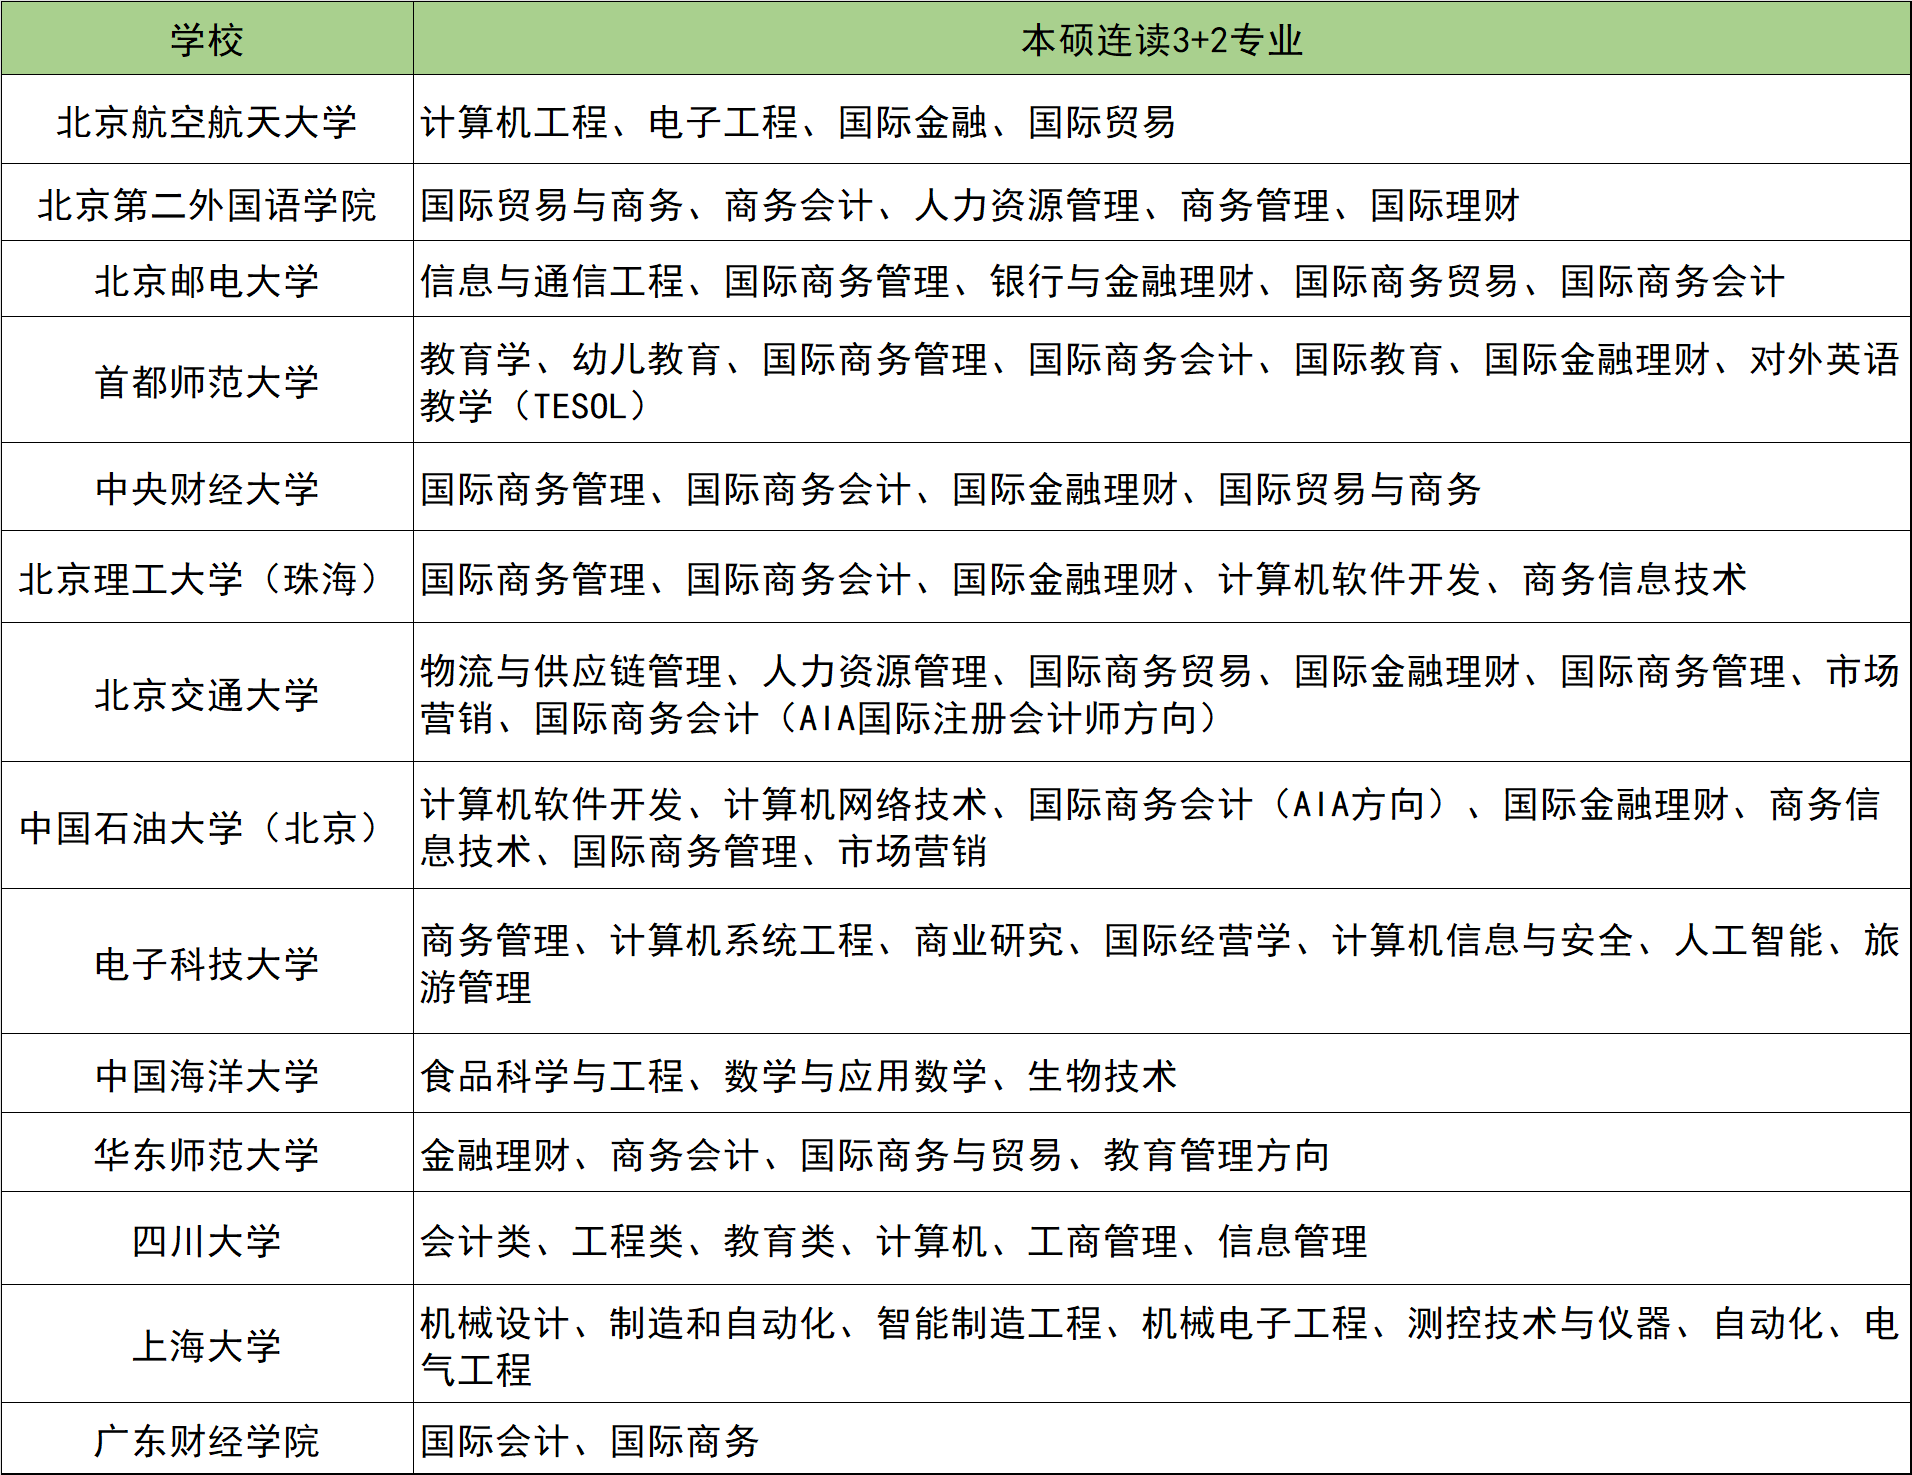Screen dimensions: 1912x1475
Task: Select the majors cell starting with 机械设计
Action: [1161, 1346]
